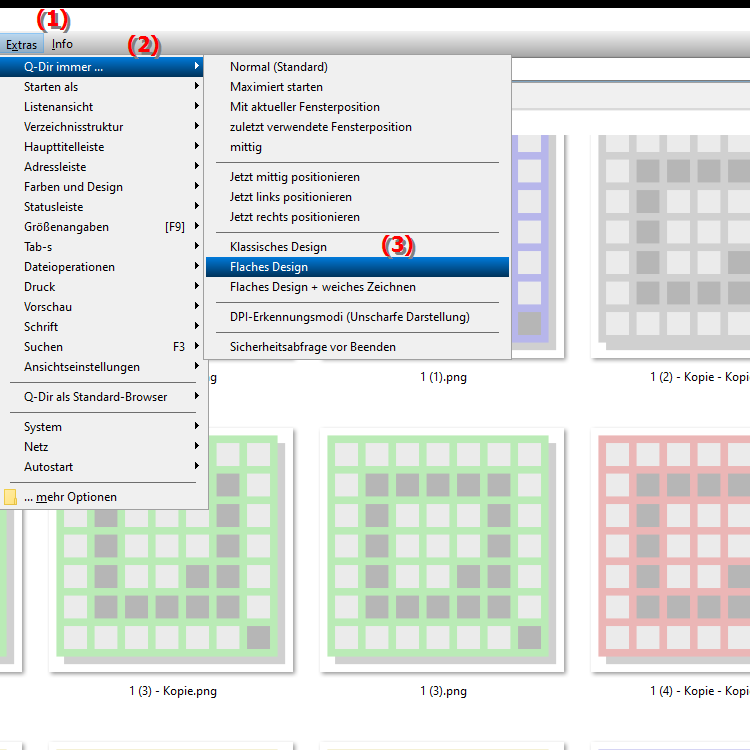Select gray thumbnail '1 (2) - Kopie'

point(671,246)
